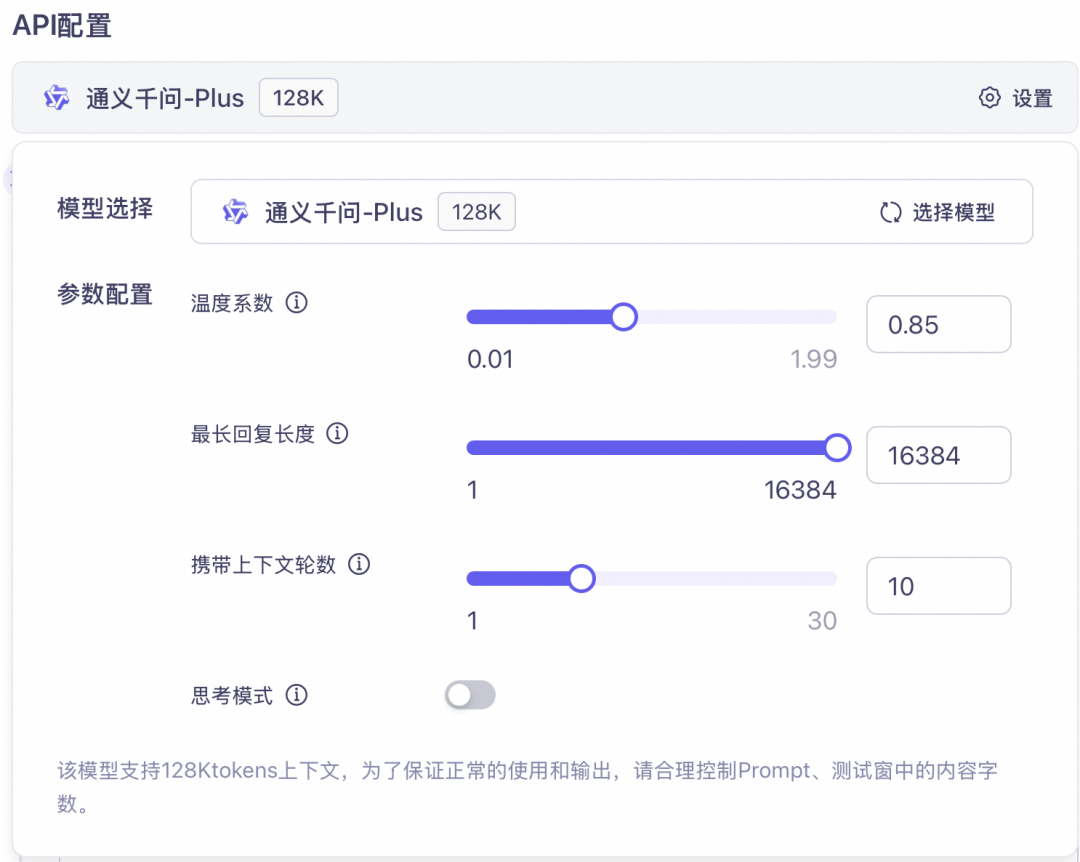Screen dimensions: 1080x862
Task: Click the model logo inside 模型选择 box
Action: 235,212
